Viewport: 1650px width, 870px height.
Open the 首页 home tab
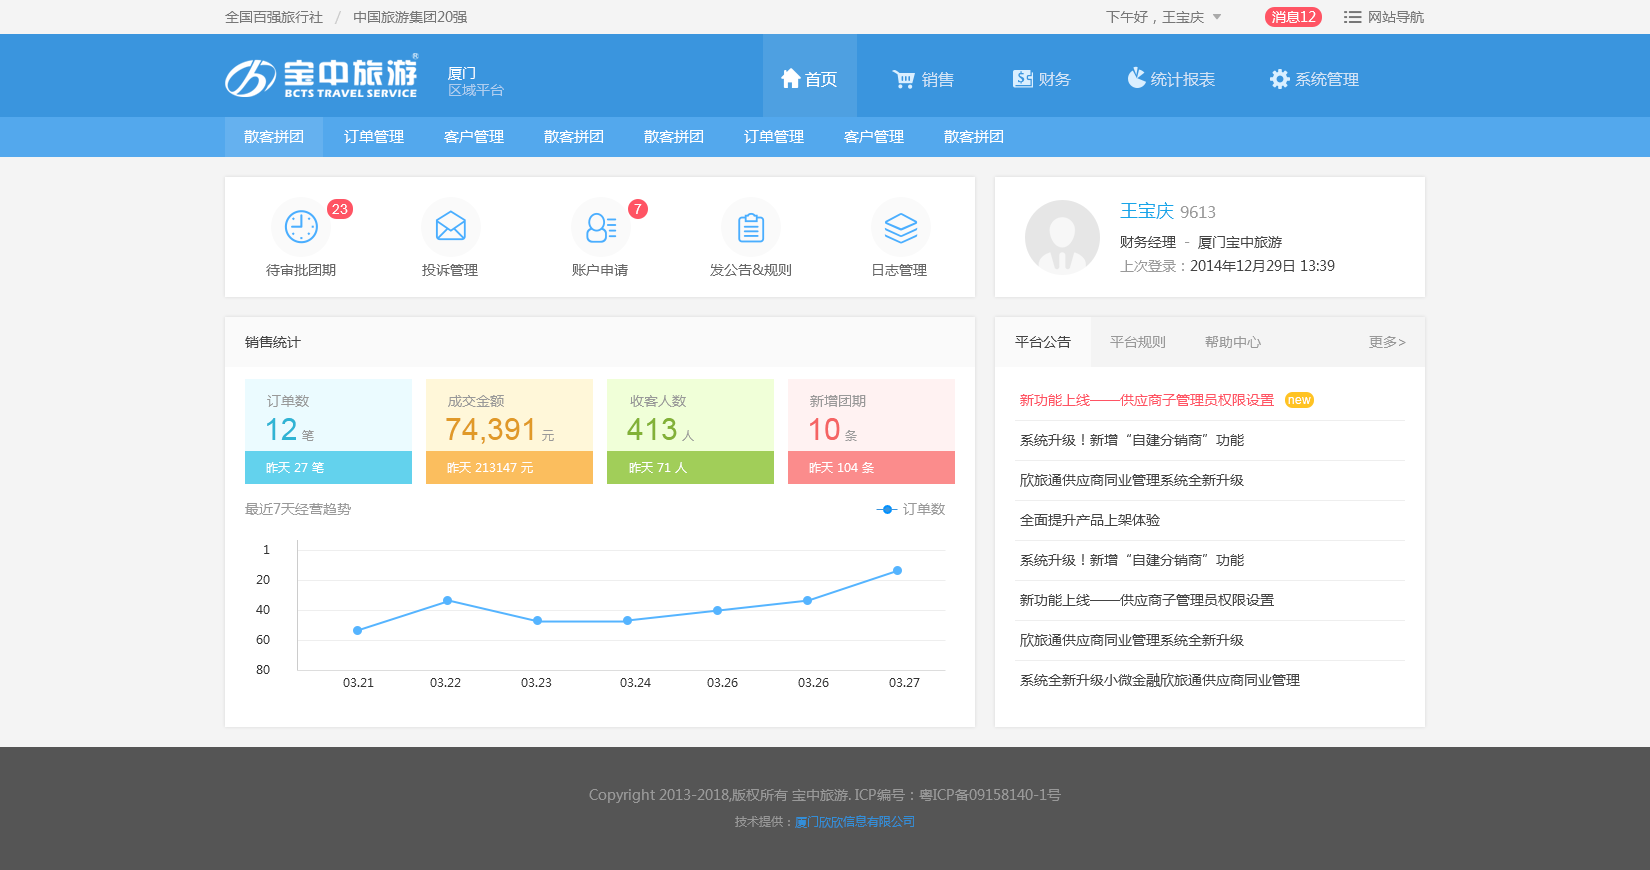809,76
